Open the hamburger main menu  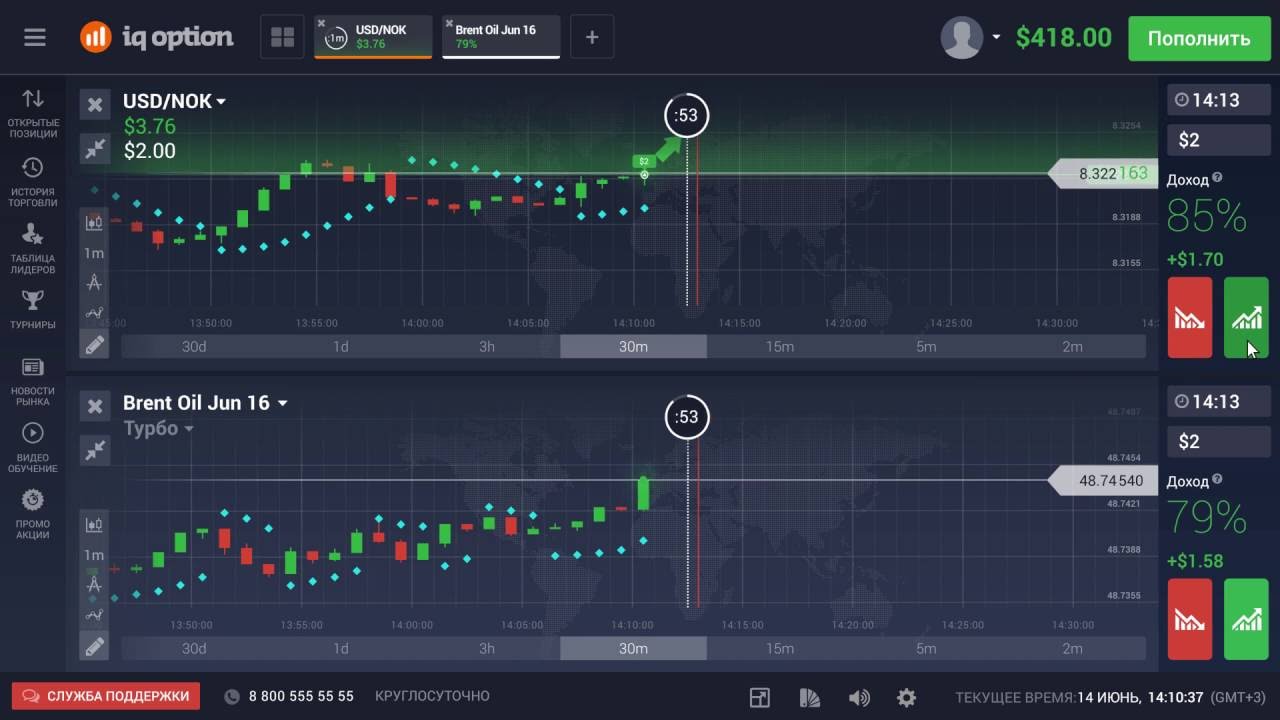click(35, 38)
